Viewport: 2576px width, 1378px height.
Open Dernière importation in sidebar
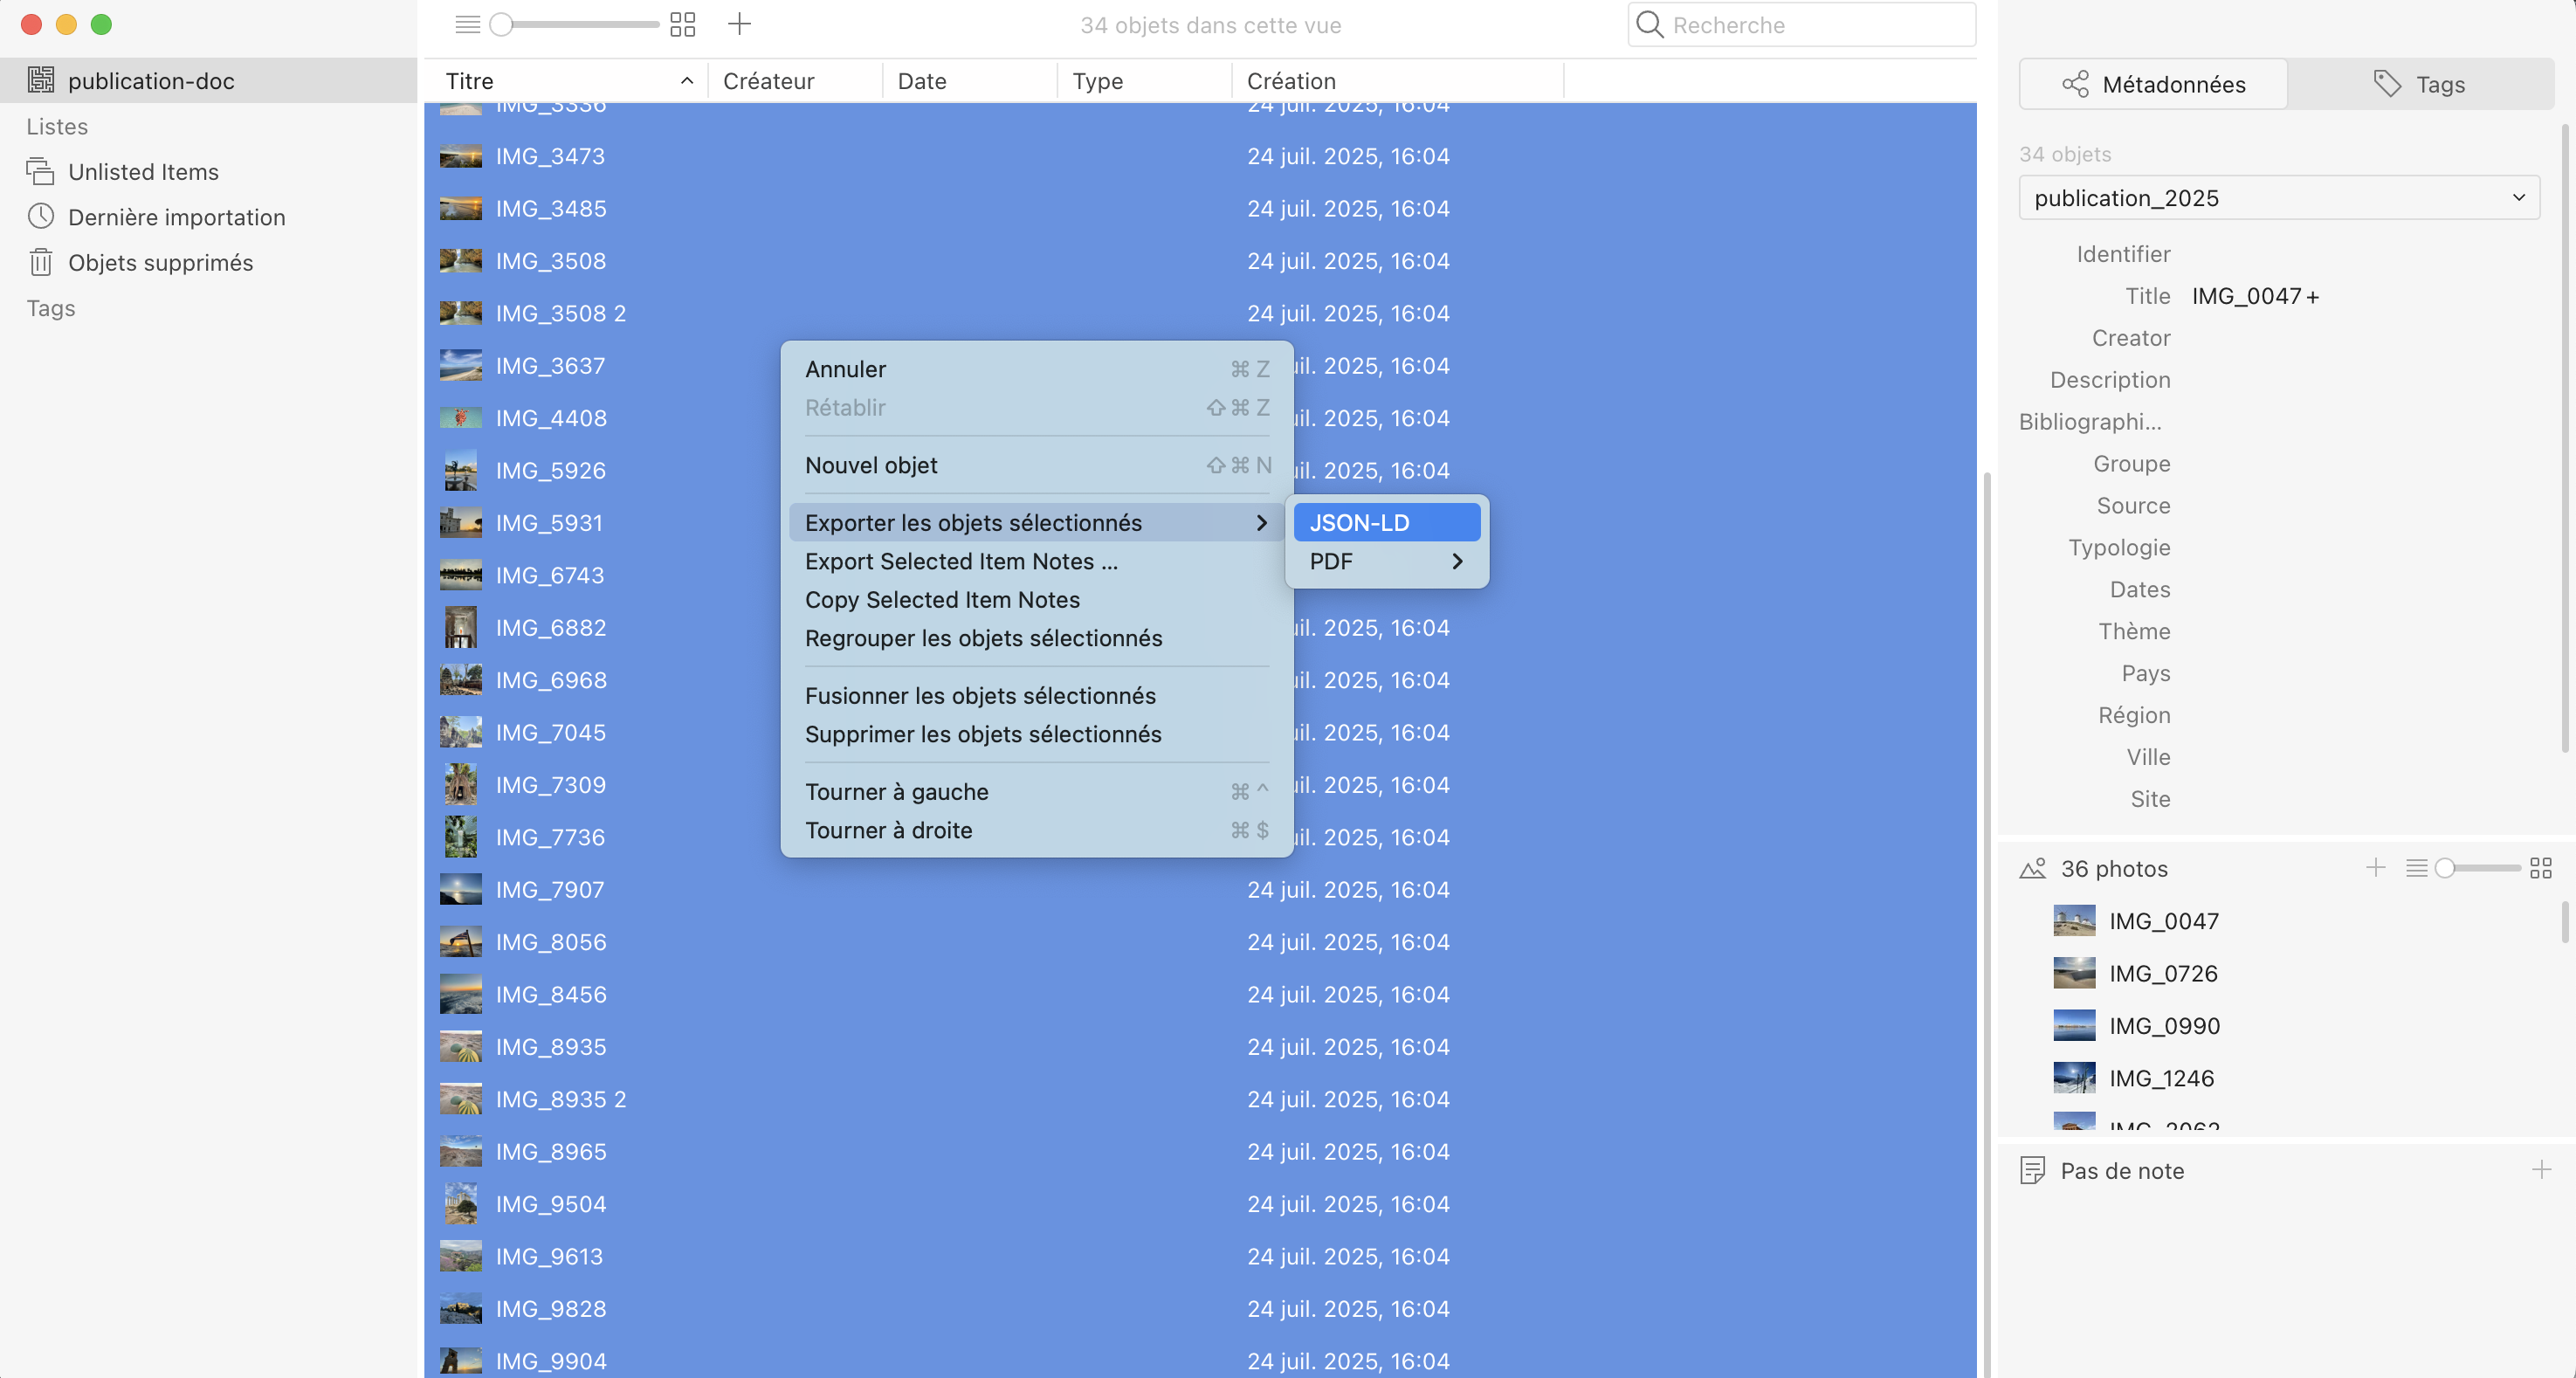(176, 217)
